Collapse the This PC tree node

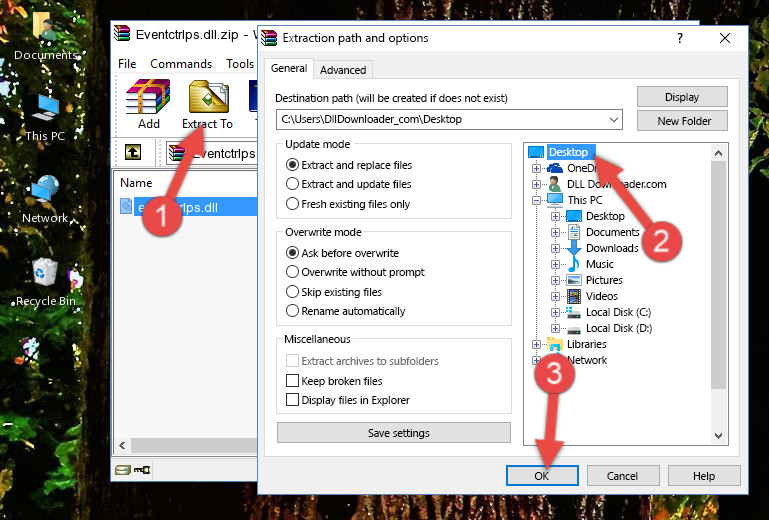pyautogui.click(x=536, y=200)
